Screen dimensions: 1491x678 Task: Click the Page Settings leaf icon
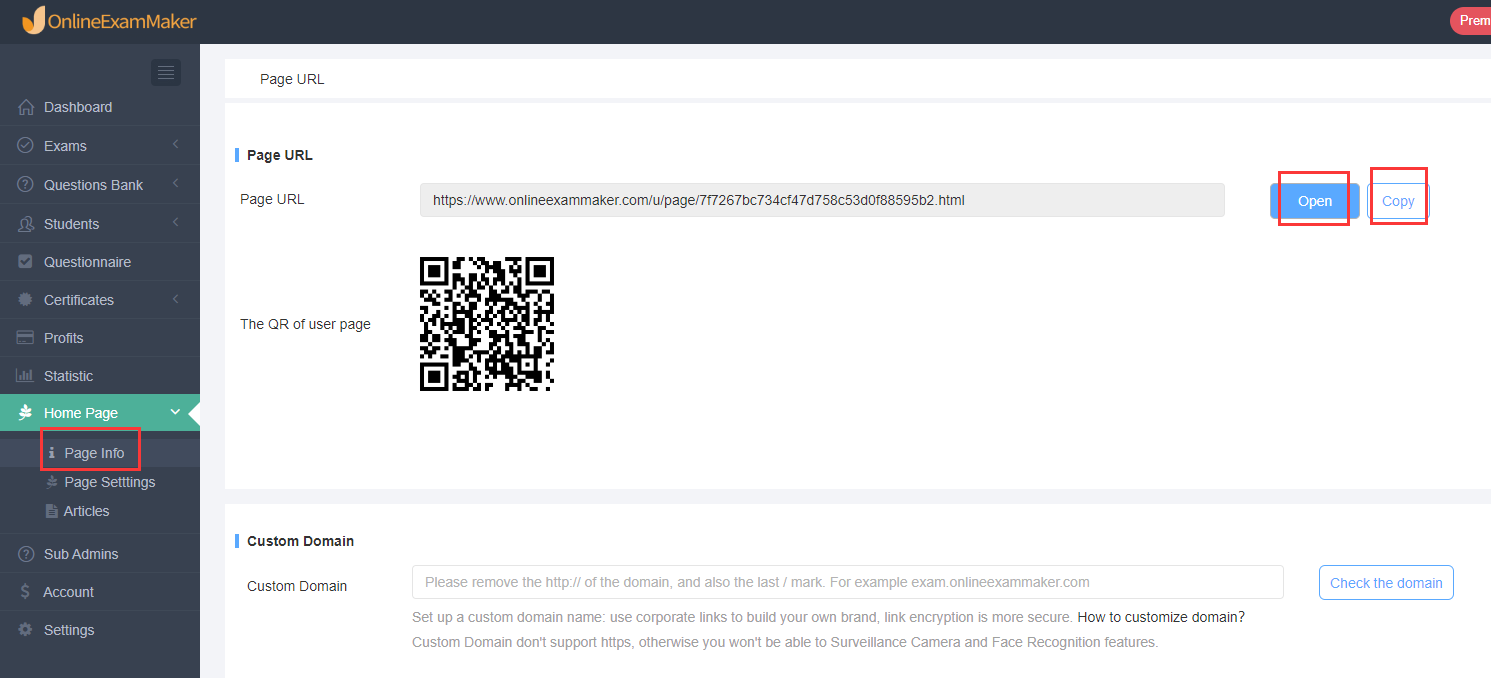(52, 482)
